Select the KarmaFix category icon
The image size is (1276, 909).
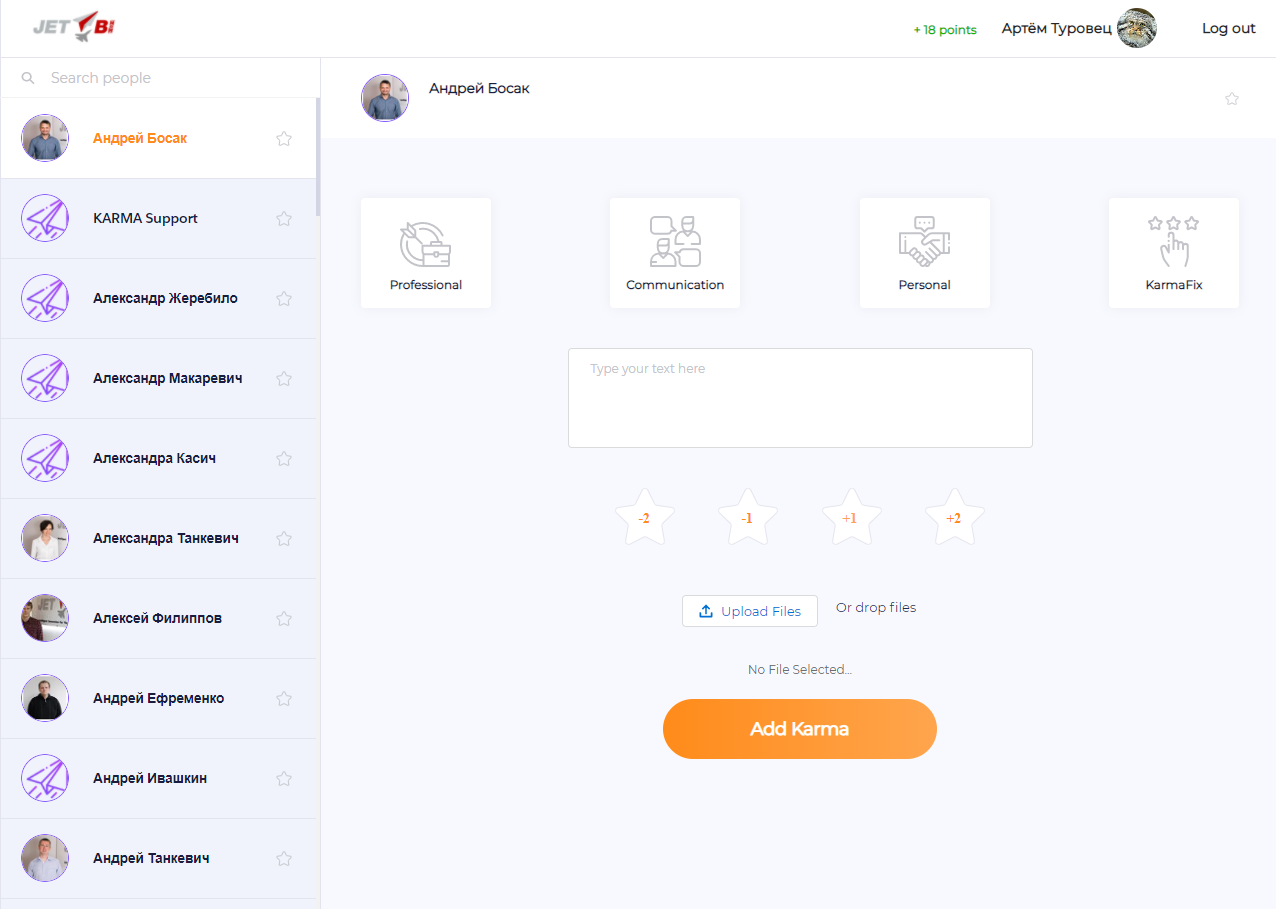[1174, 241]
